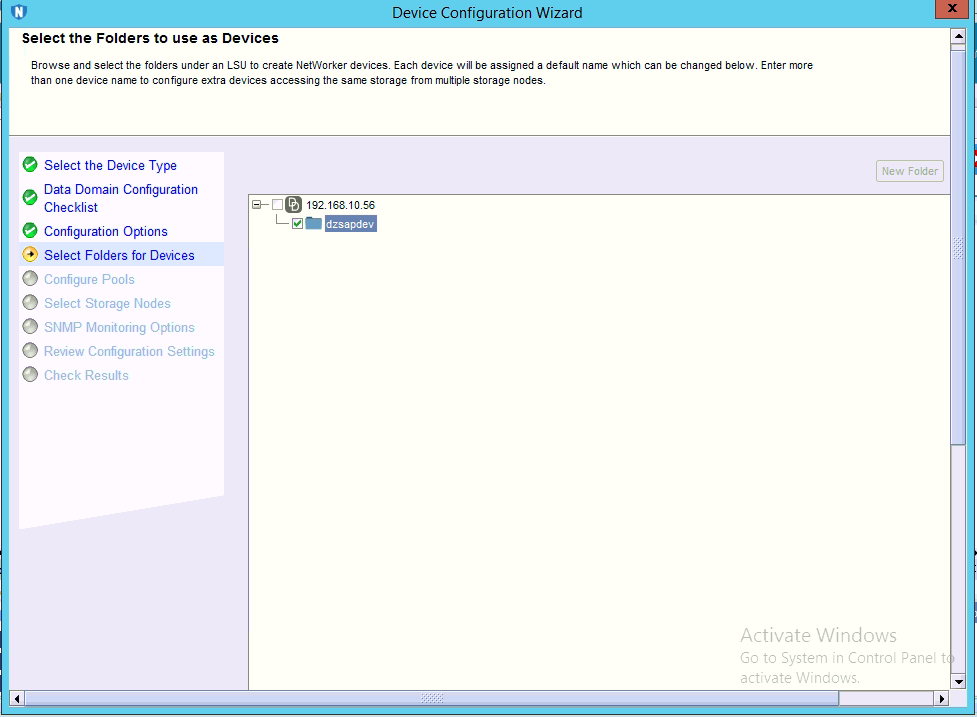Click grey status icon beside Configure Pools
The width and height of the screenshot is (977, 717).
(30, 279)
